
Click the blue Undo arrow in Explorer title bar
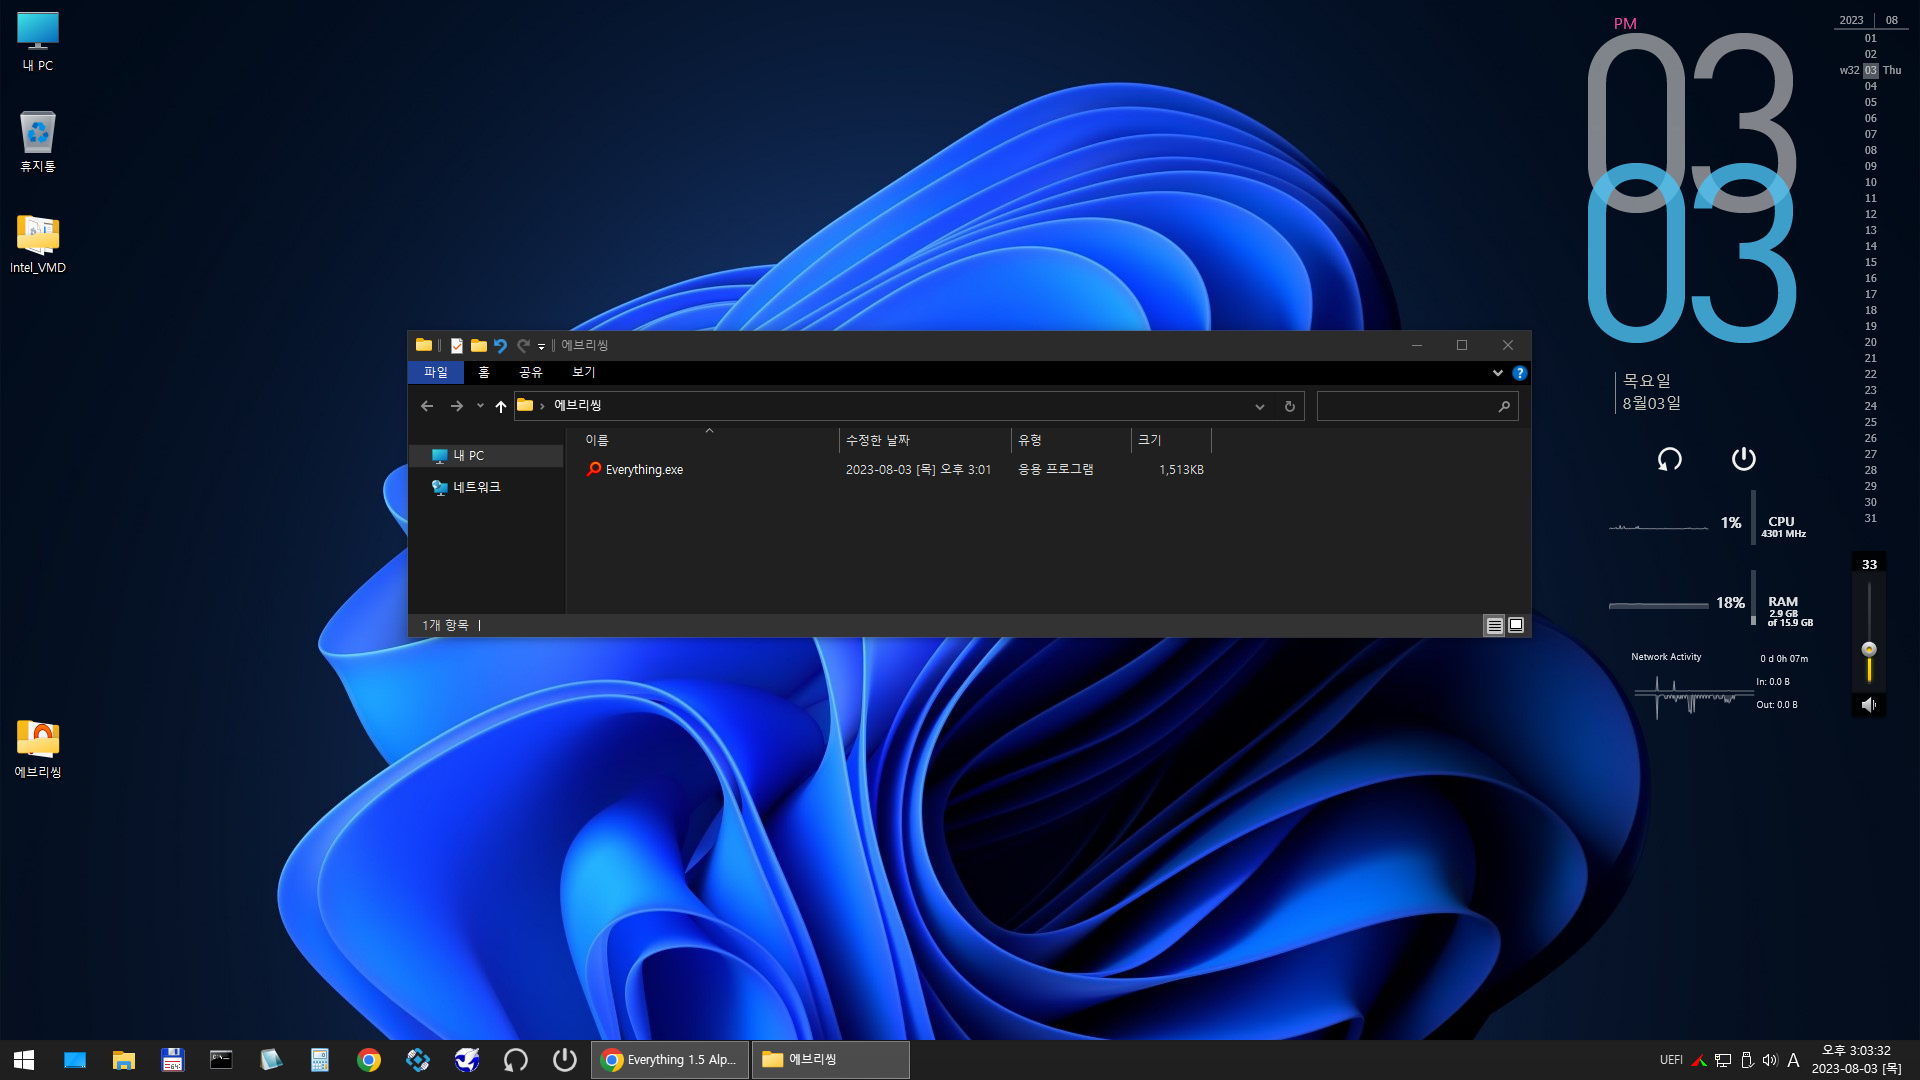pos(501,346)
